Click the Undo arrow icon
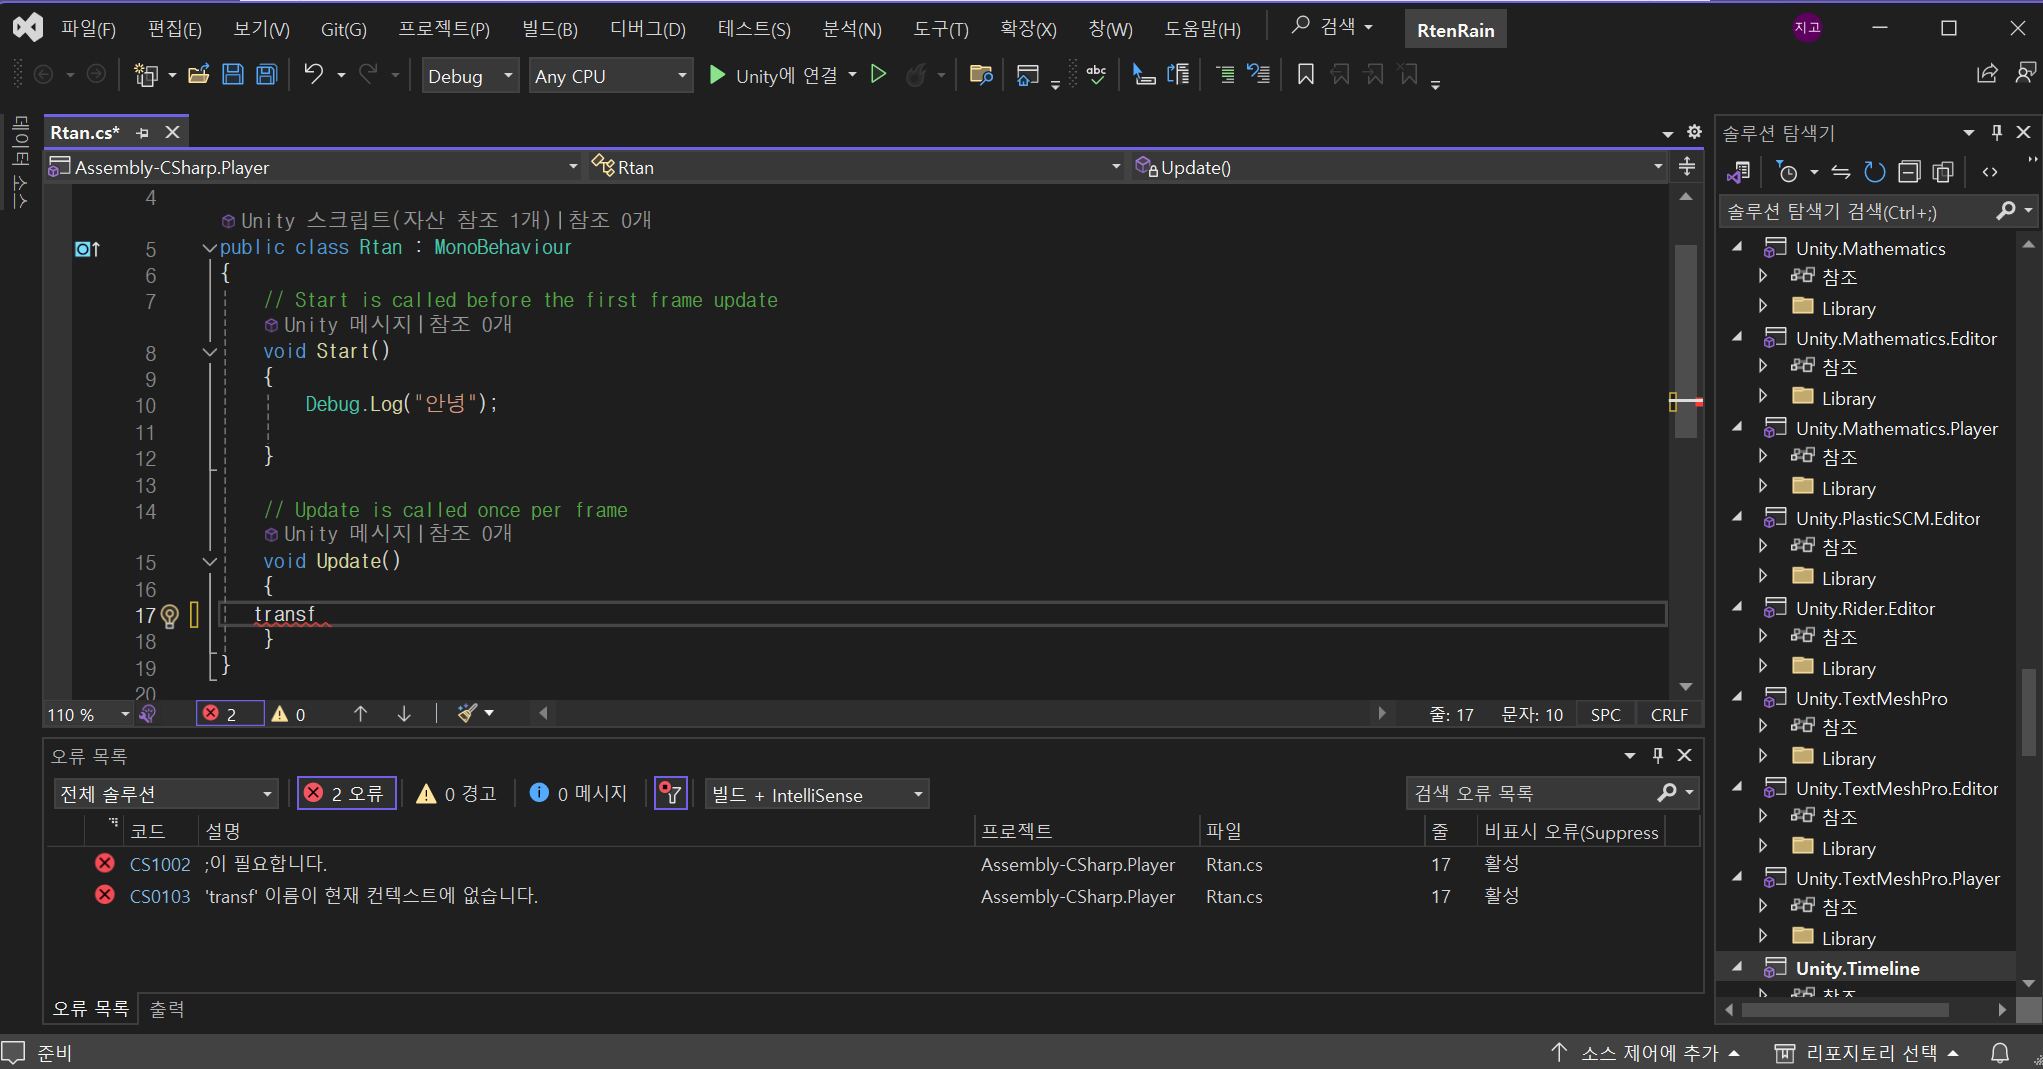2043x1069 pixels. (314, 75)
